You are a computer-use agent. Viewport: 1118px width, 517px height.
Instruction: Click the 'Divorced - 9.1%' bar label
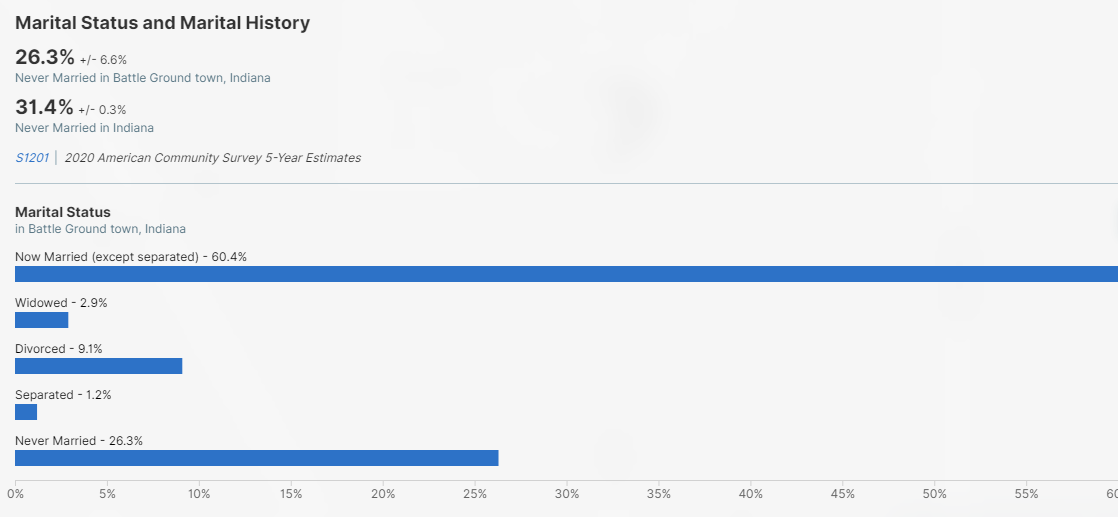coord(59,349)
